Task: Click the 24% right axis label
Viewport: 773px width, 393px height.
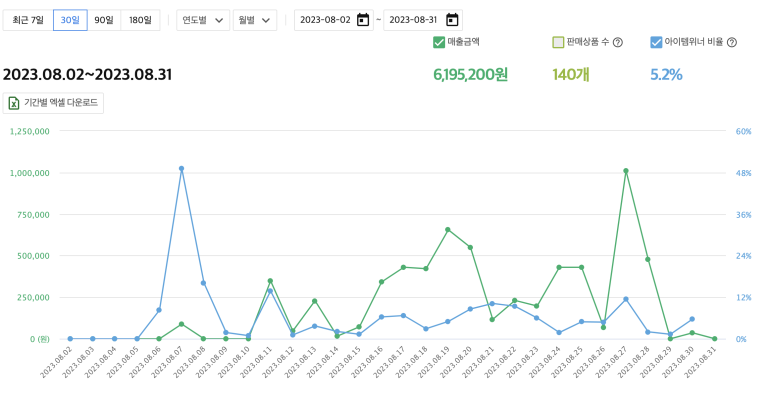Action: (x=743, y=256)
